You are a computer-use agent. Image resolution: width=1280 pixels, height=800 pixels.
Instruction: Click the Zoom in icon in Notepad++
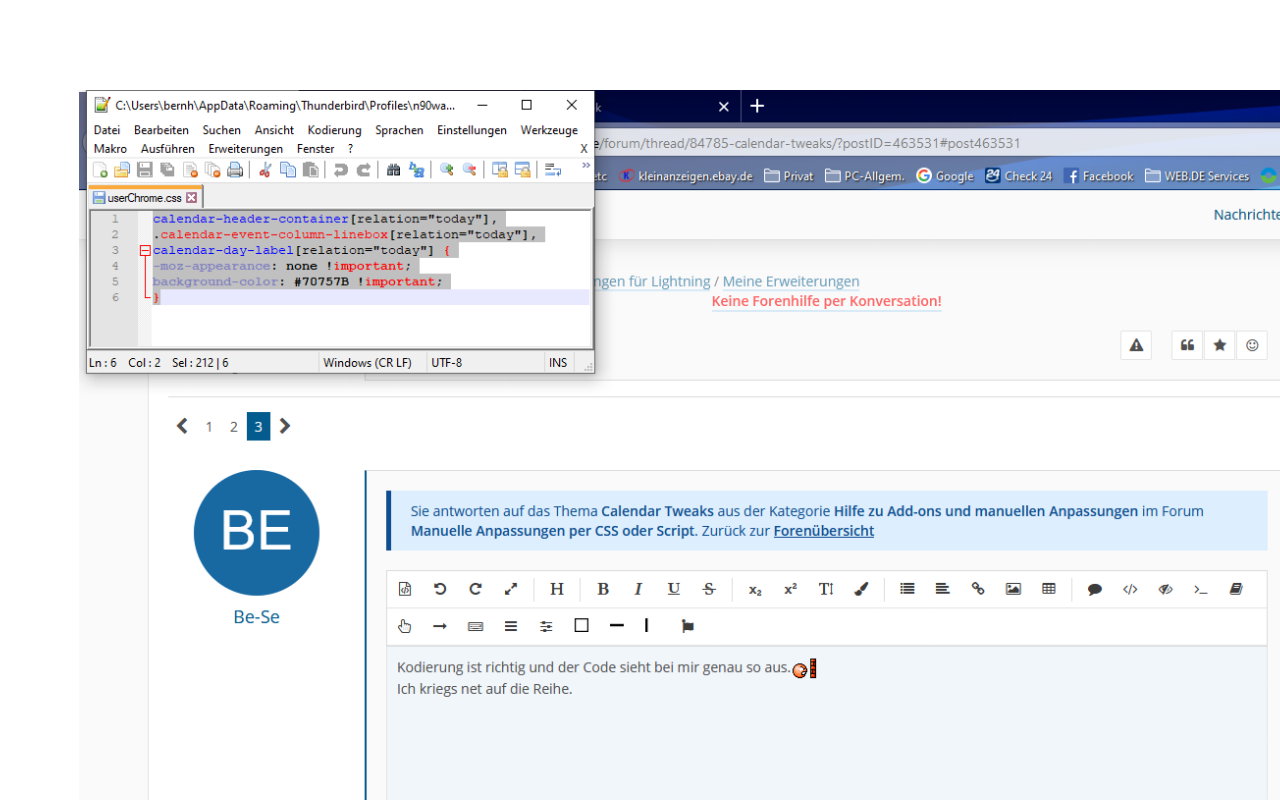446,170
